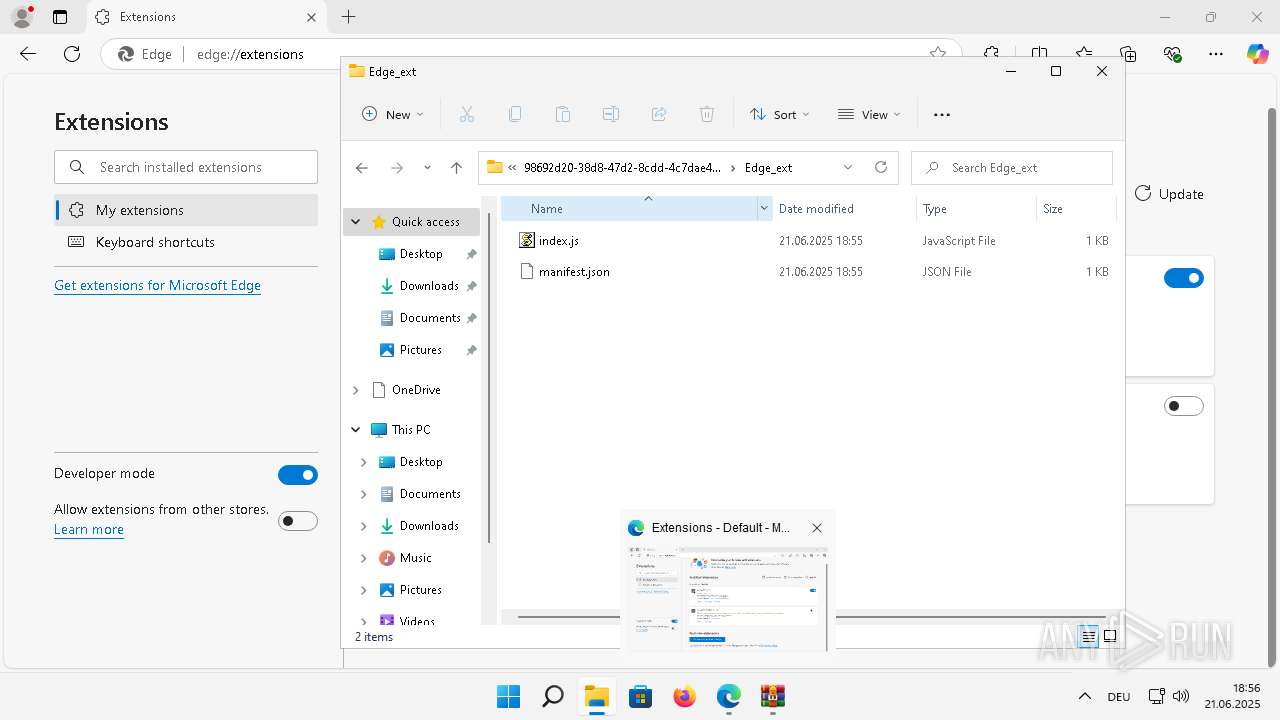1280x720 pixels.
Task: Go back with Explorer's back arrow
Action: [x=362, y=168]
